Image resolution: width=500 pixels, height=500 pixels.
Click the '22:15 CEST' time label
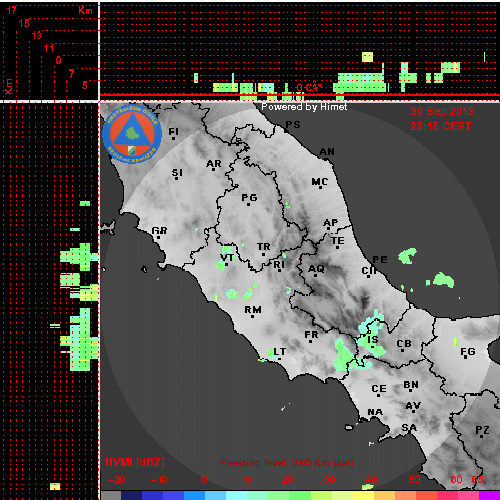(441, 126)
